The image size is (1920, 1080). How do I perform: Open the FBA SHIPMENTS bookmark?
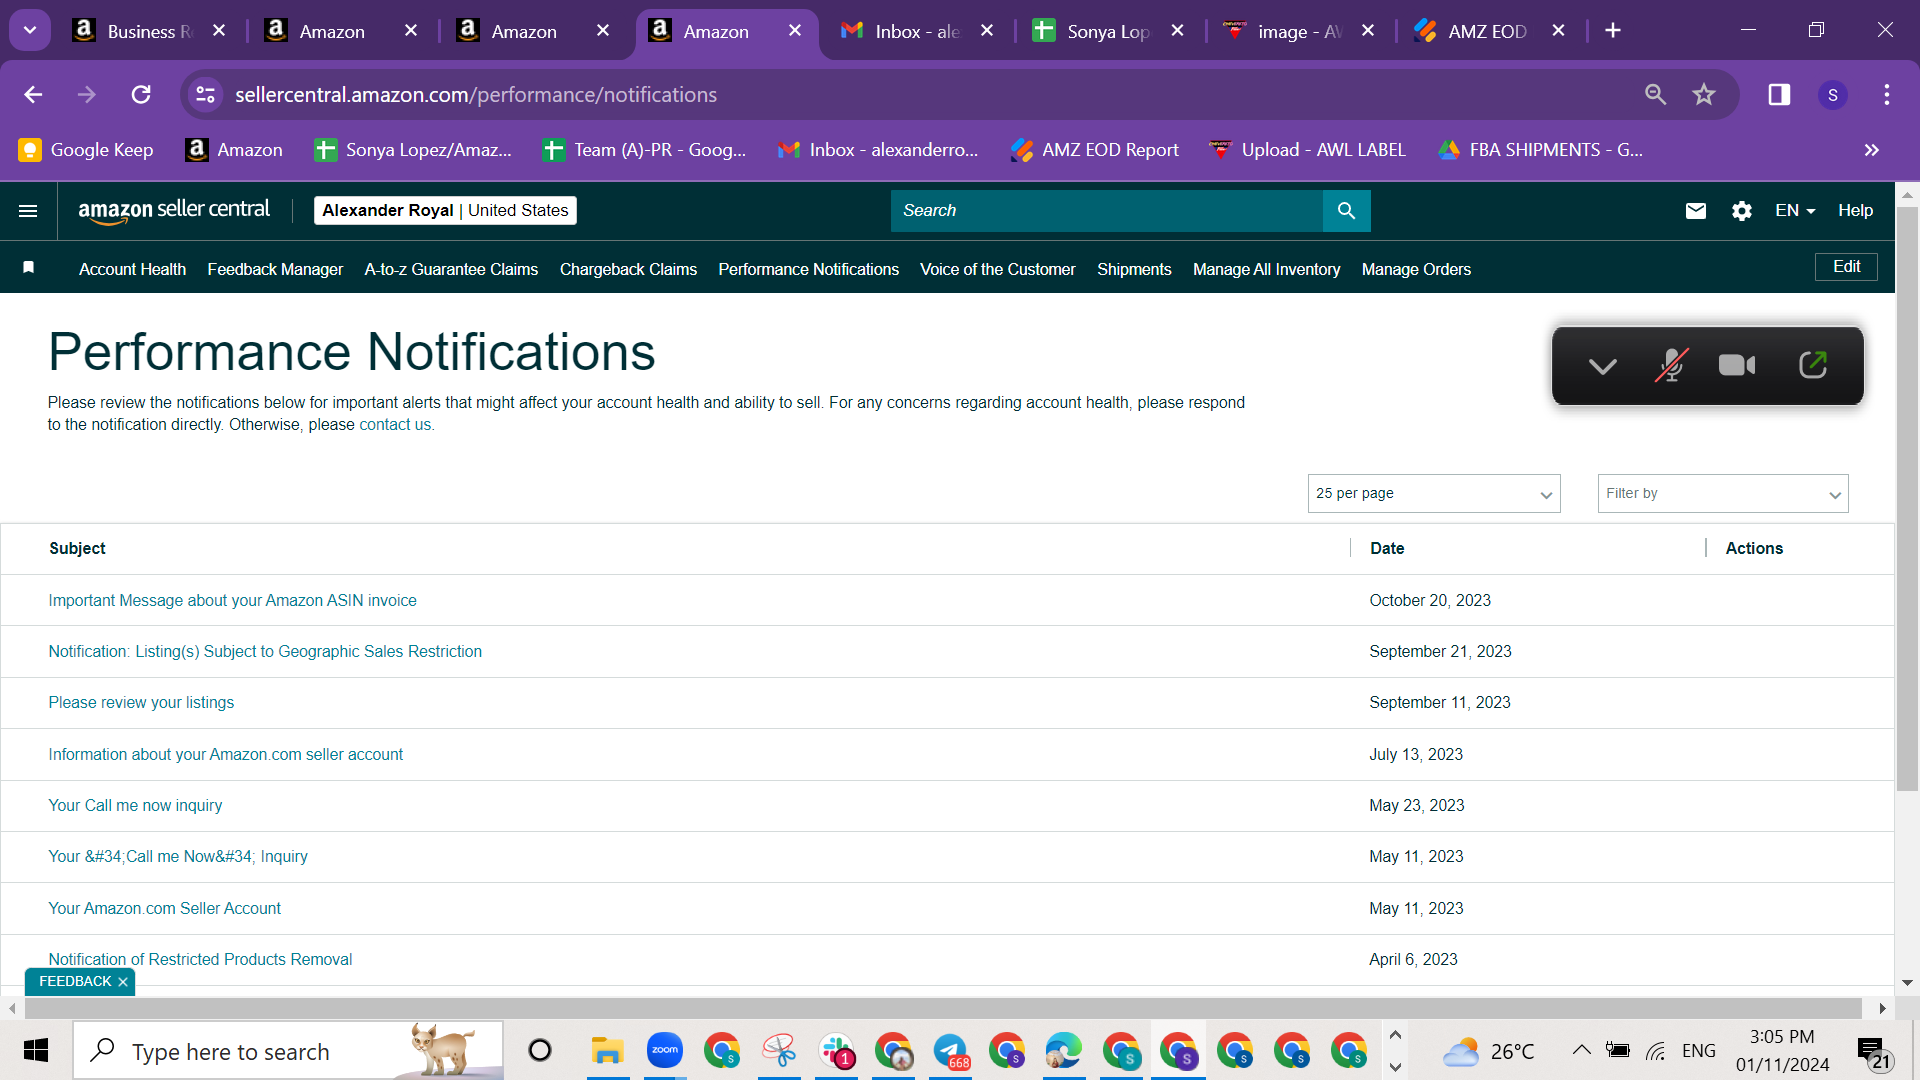(1540, 150)
